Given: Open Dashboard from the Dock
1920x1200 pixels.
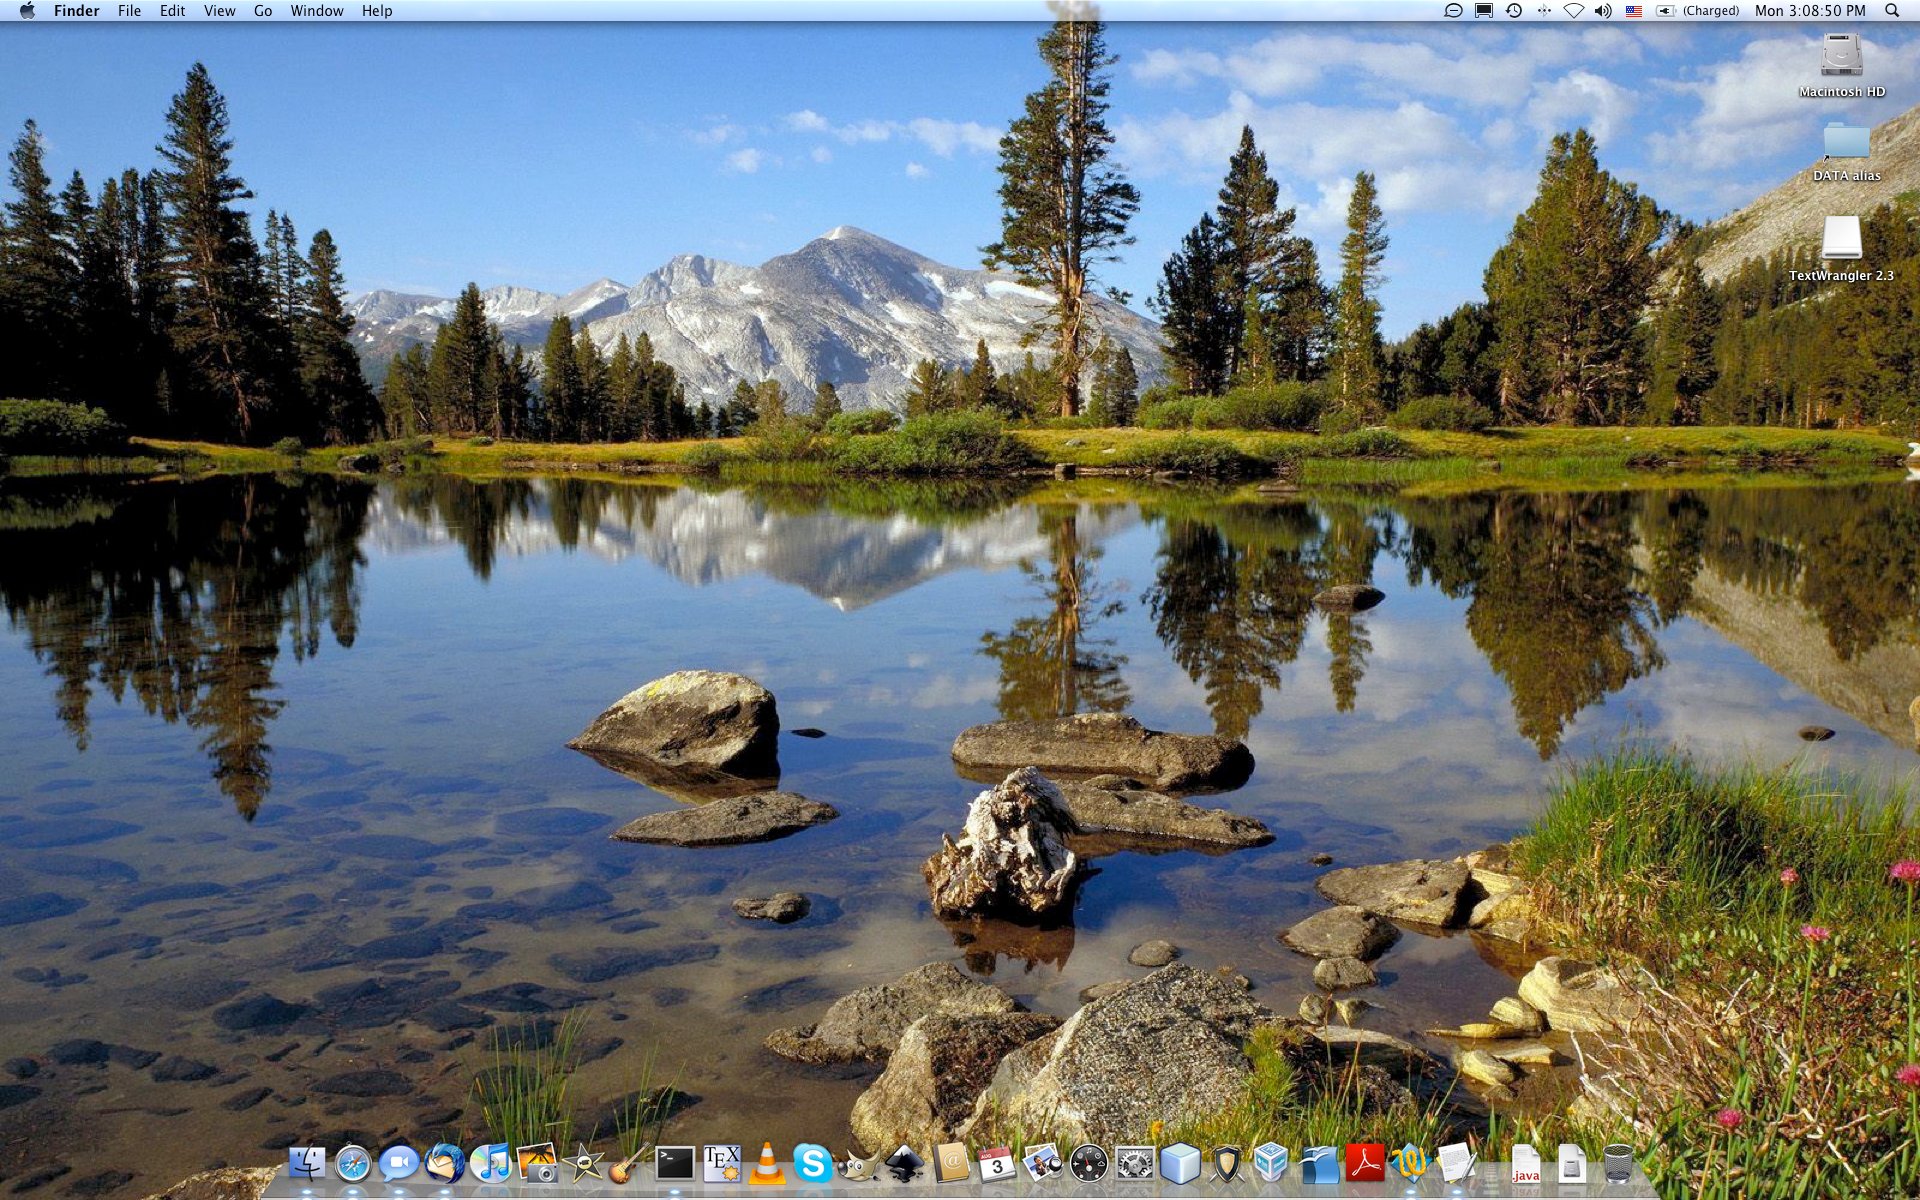Looking at the screenshot, I should point(1089,1164).
